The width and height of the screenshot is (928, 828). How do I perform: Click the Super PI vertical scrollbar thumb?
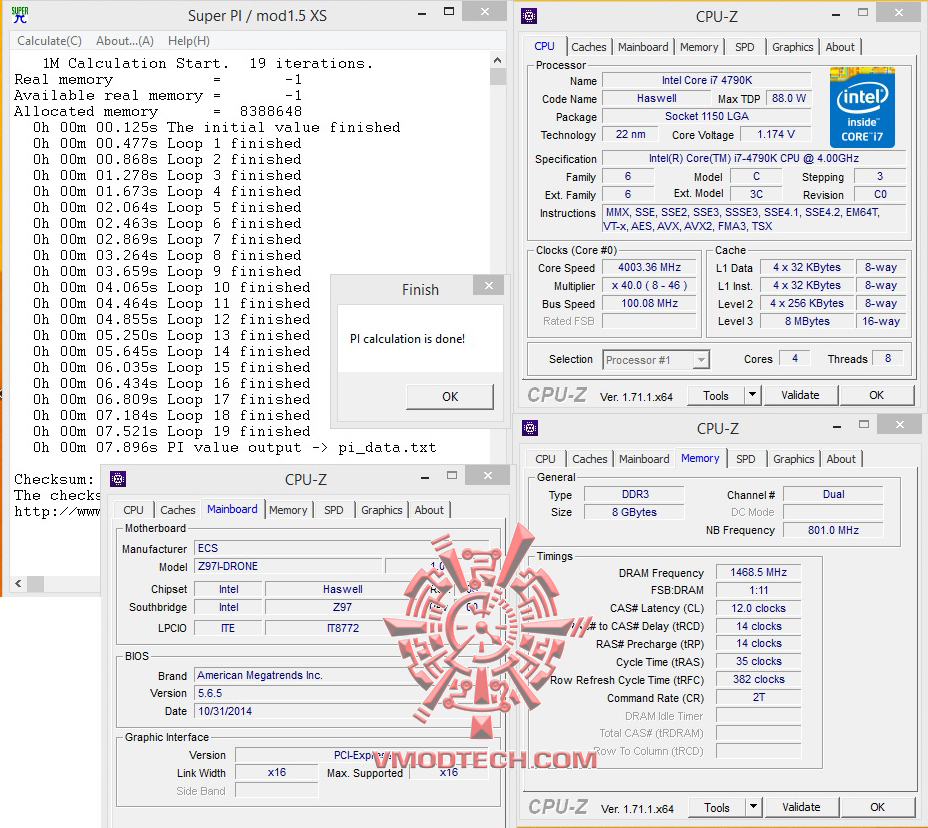pyautogui.click(x=497, y=77)
